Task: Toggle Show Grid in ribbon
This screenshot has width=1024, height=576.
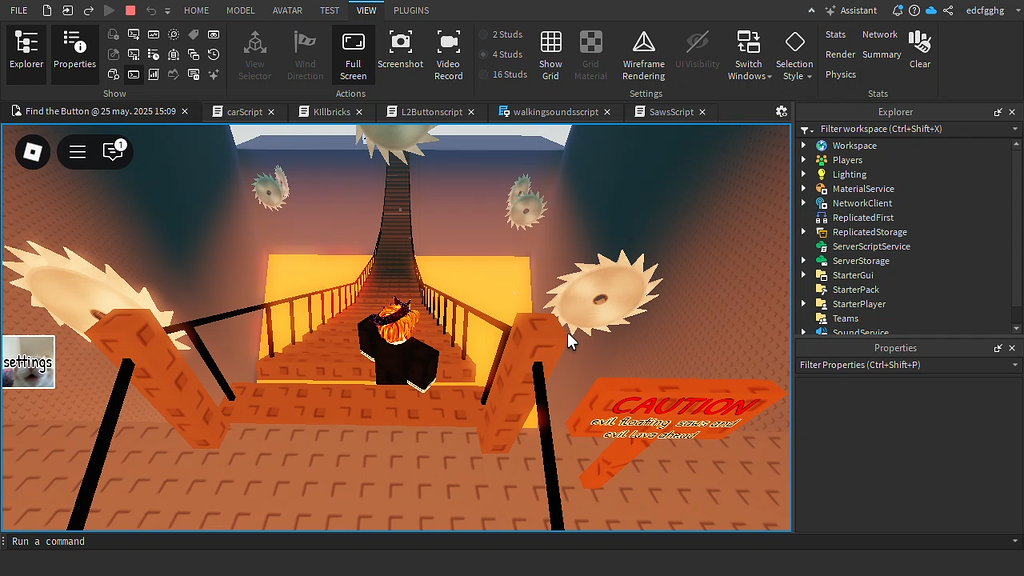Action: [x=551, y=51]
